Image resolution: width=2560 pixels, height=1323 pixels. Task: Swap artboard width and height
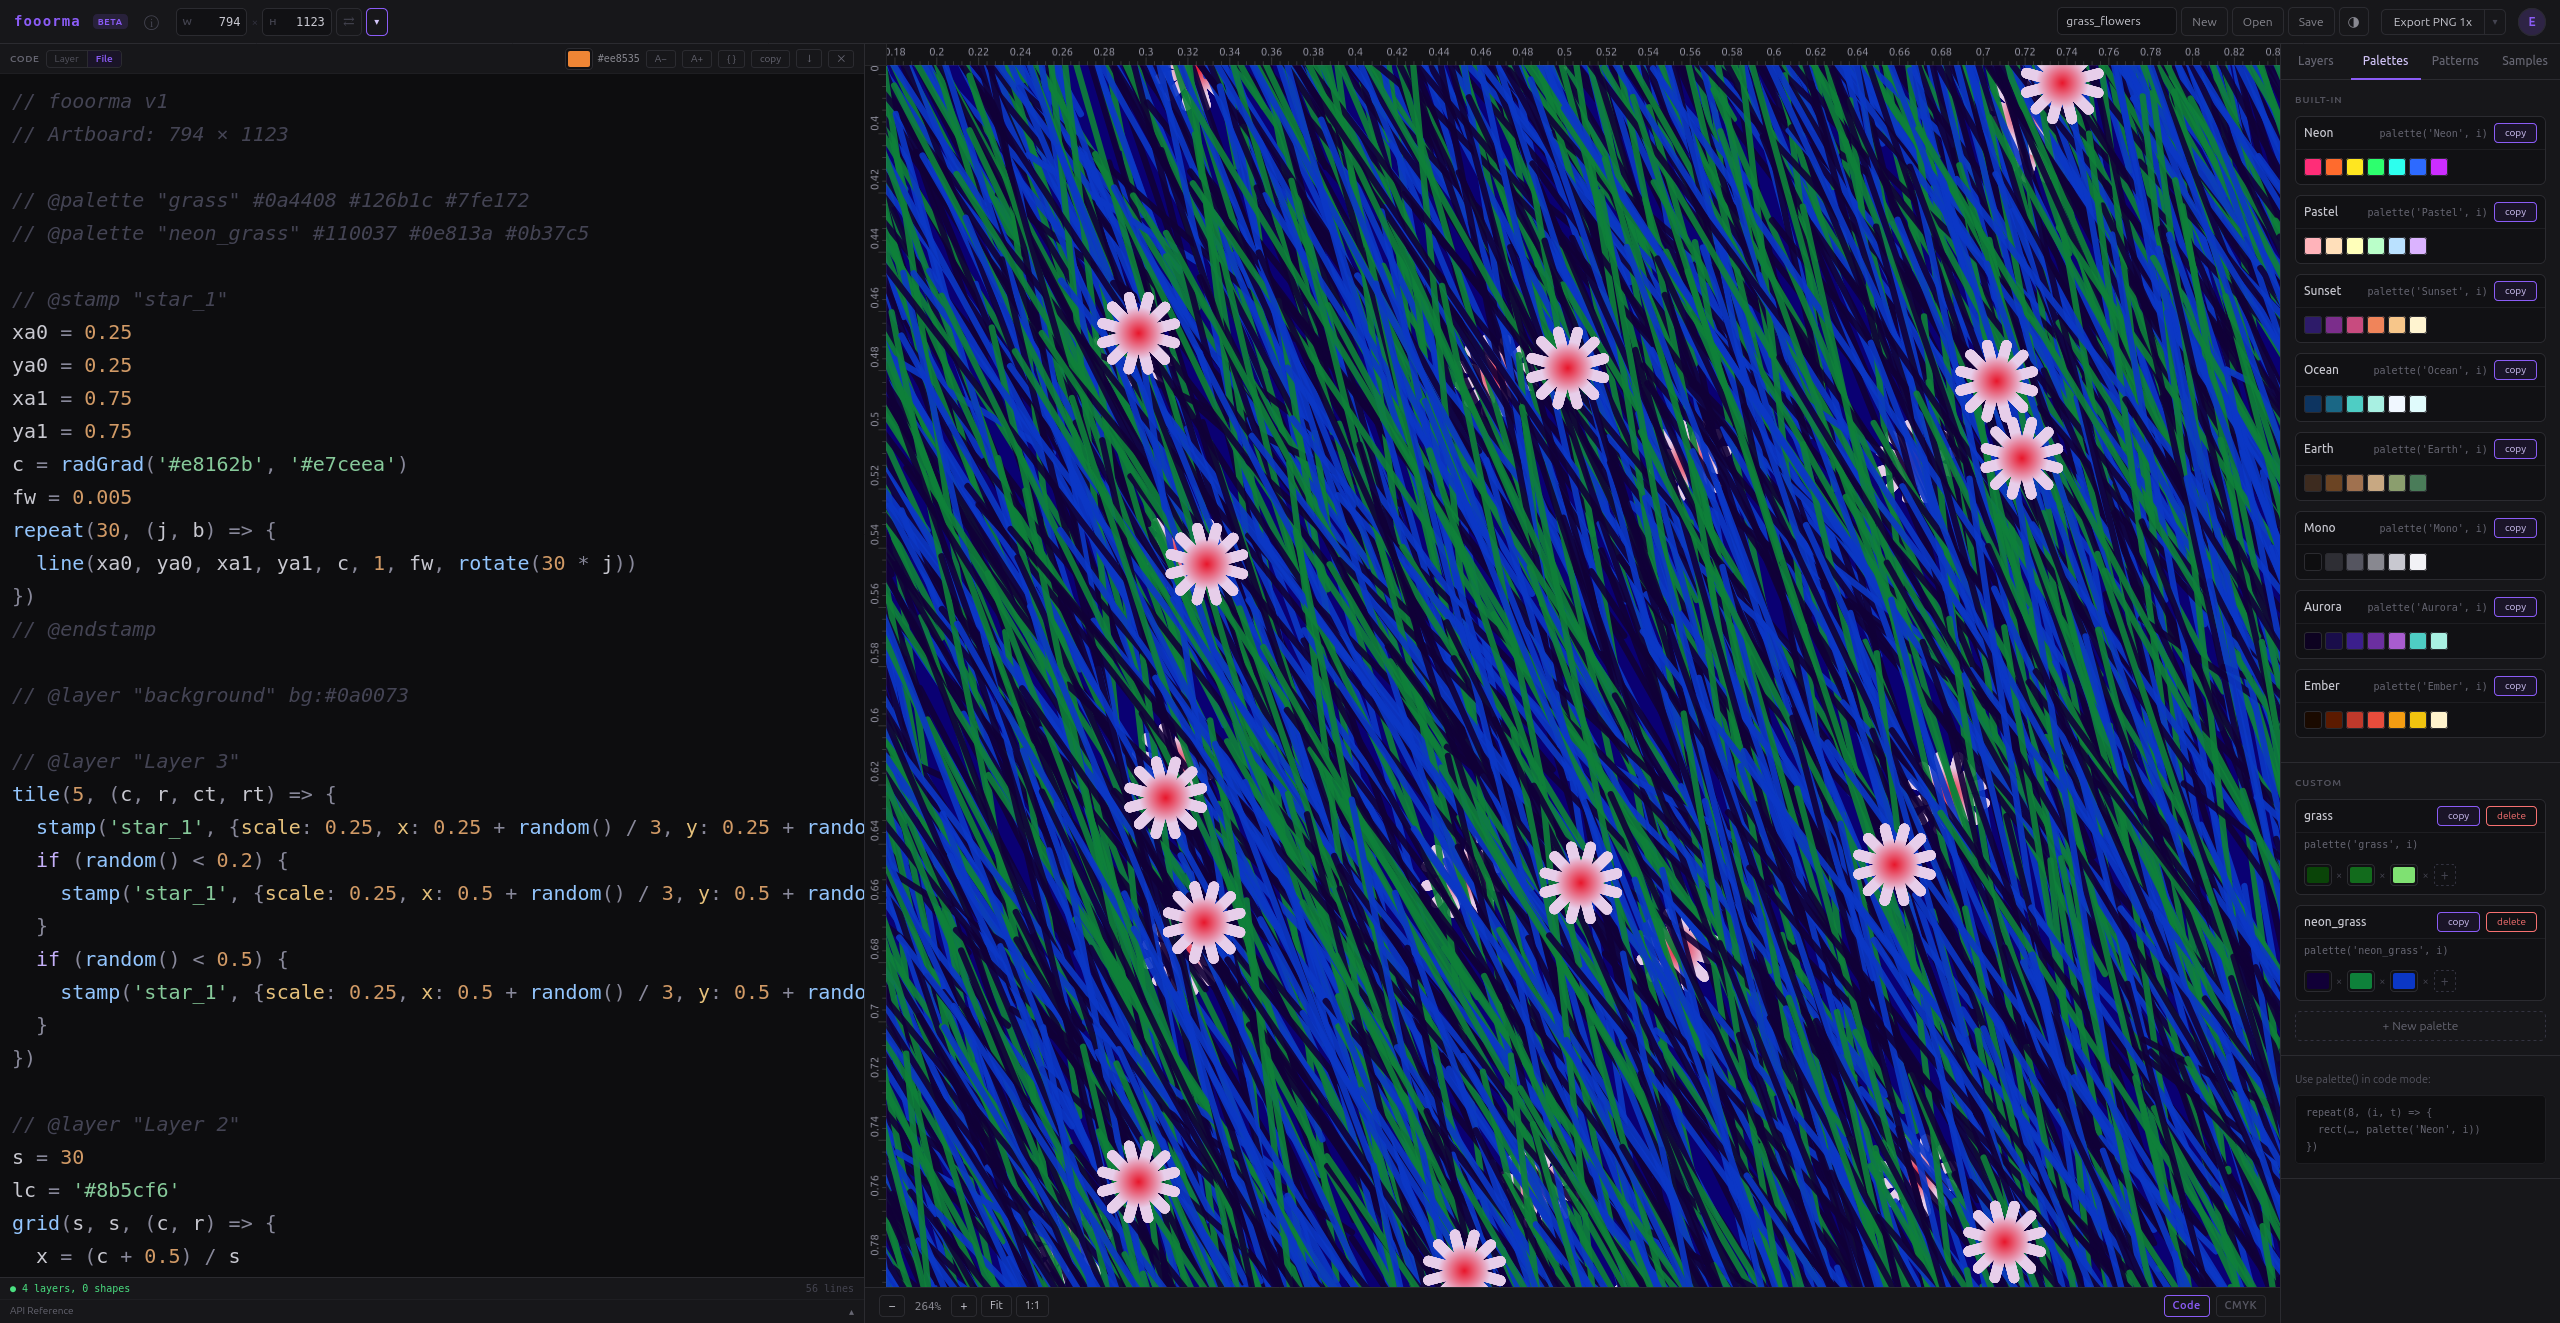pos(349,22)
